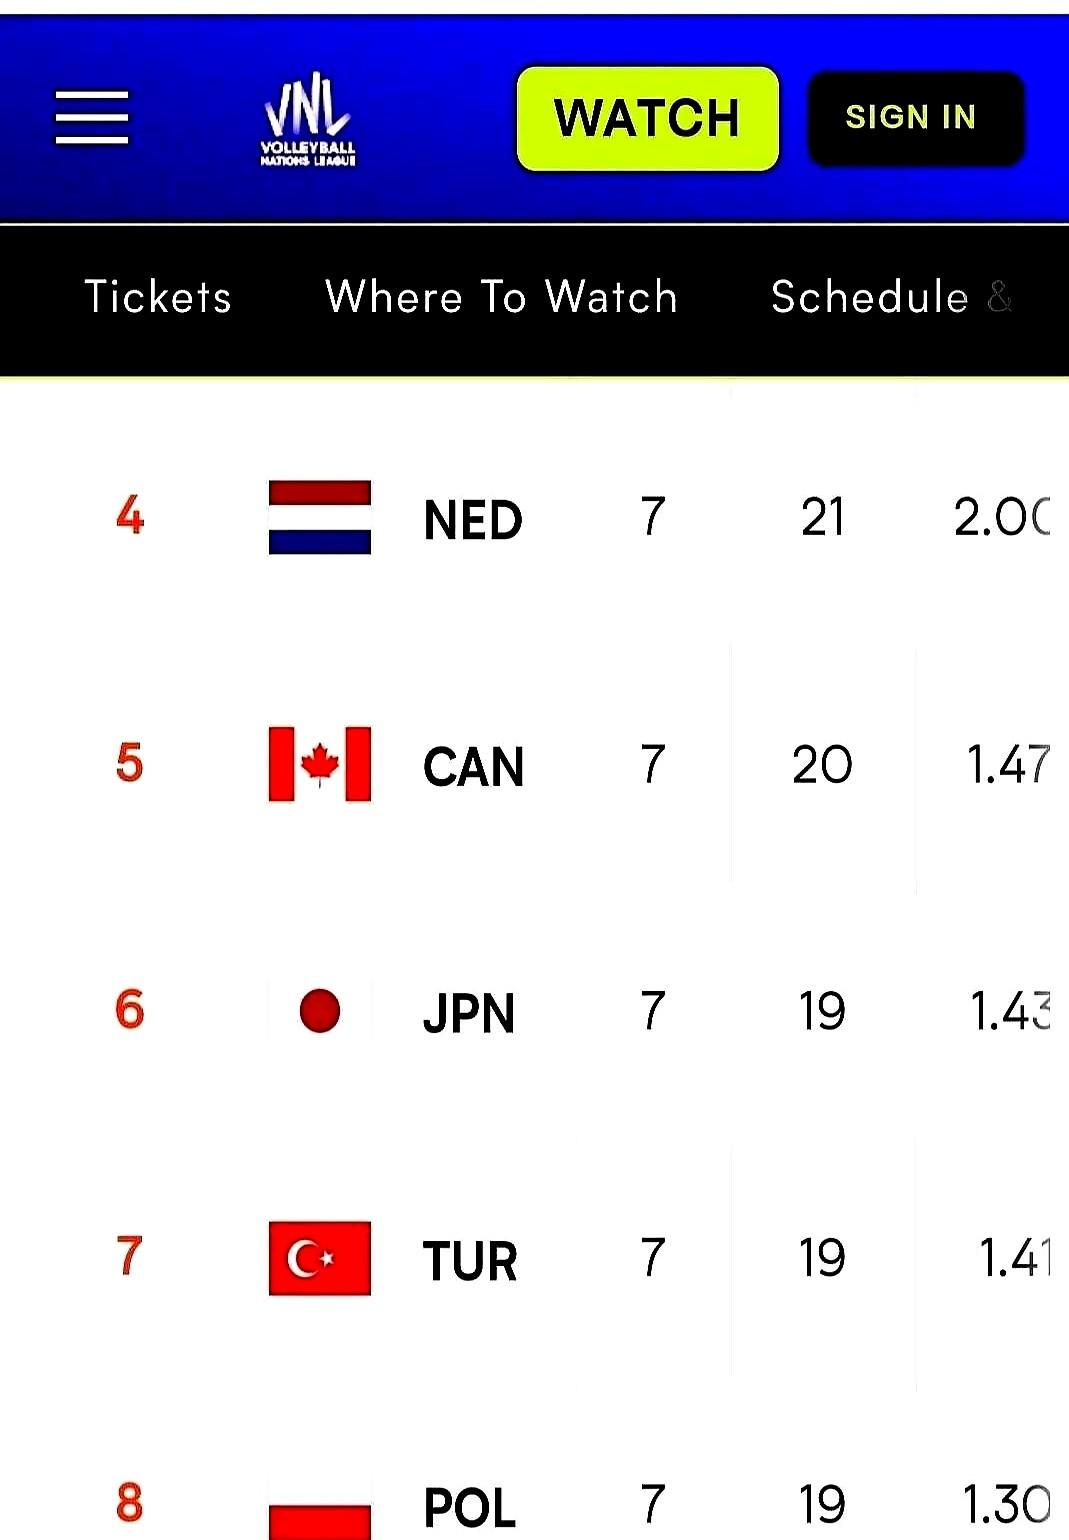Open the POL team link
Image resolution: width=1069 pixels, height=1540 pixels.
click(470, 1508)
